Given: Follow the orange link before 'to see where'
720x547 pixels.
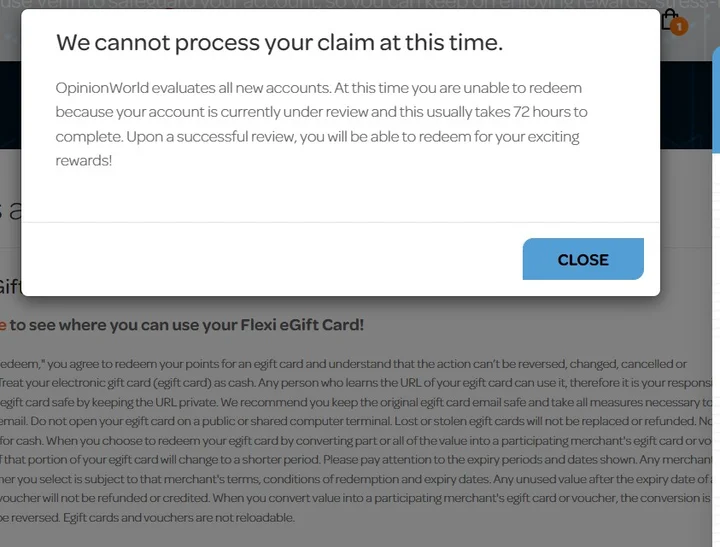Looking at the screenshot, I should (x=3, y=324).
